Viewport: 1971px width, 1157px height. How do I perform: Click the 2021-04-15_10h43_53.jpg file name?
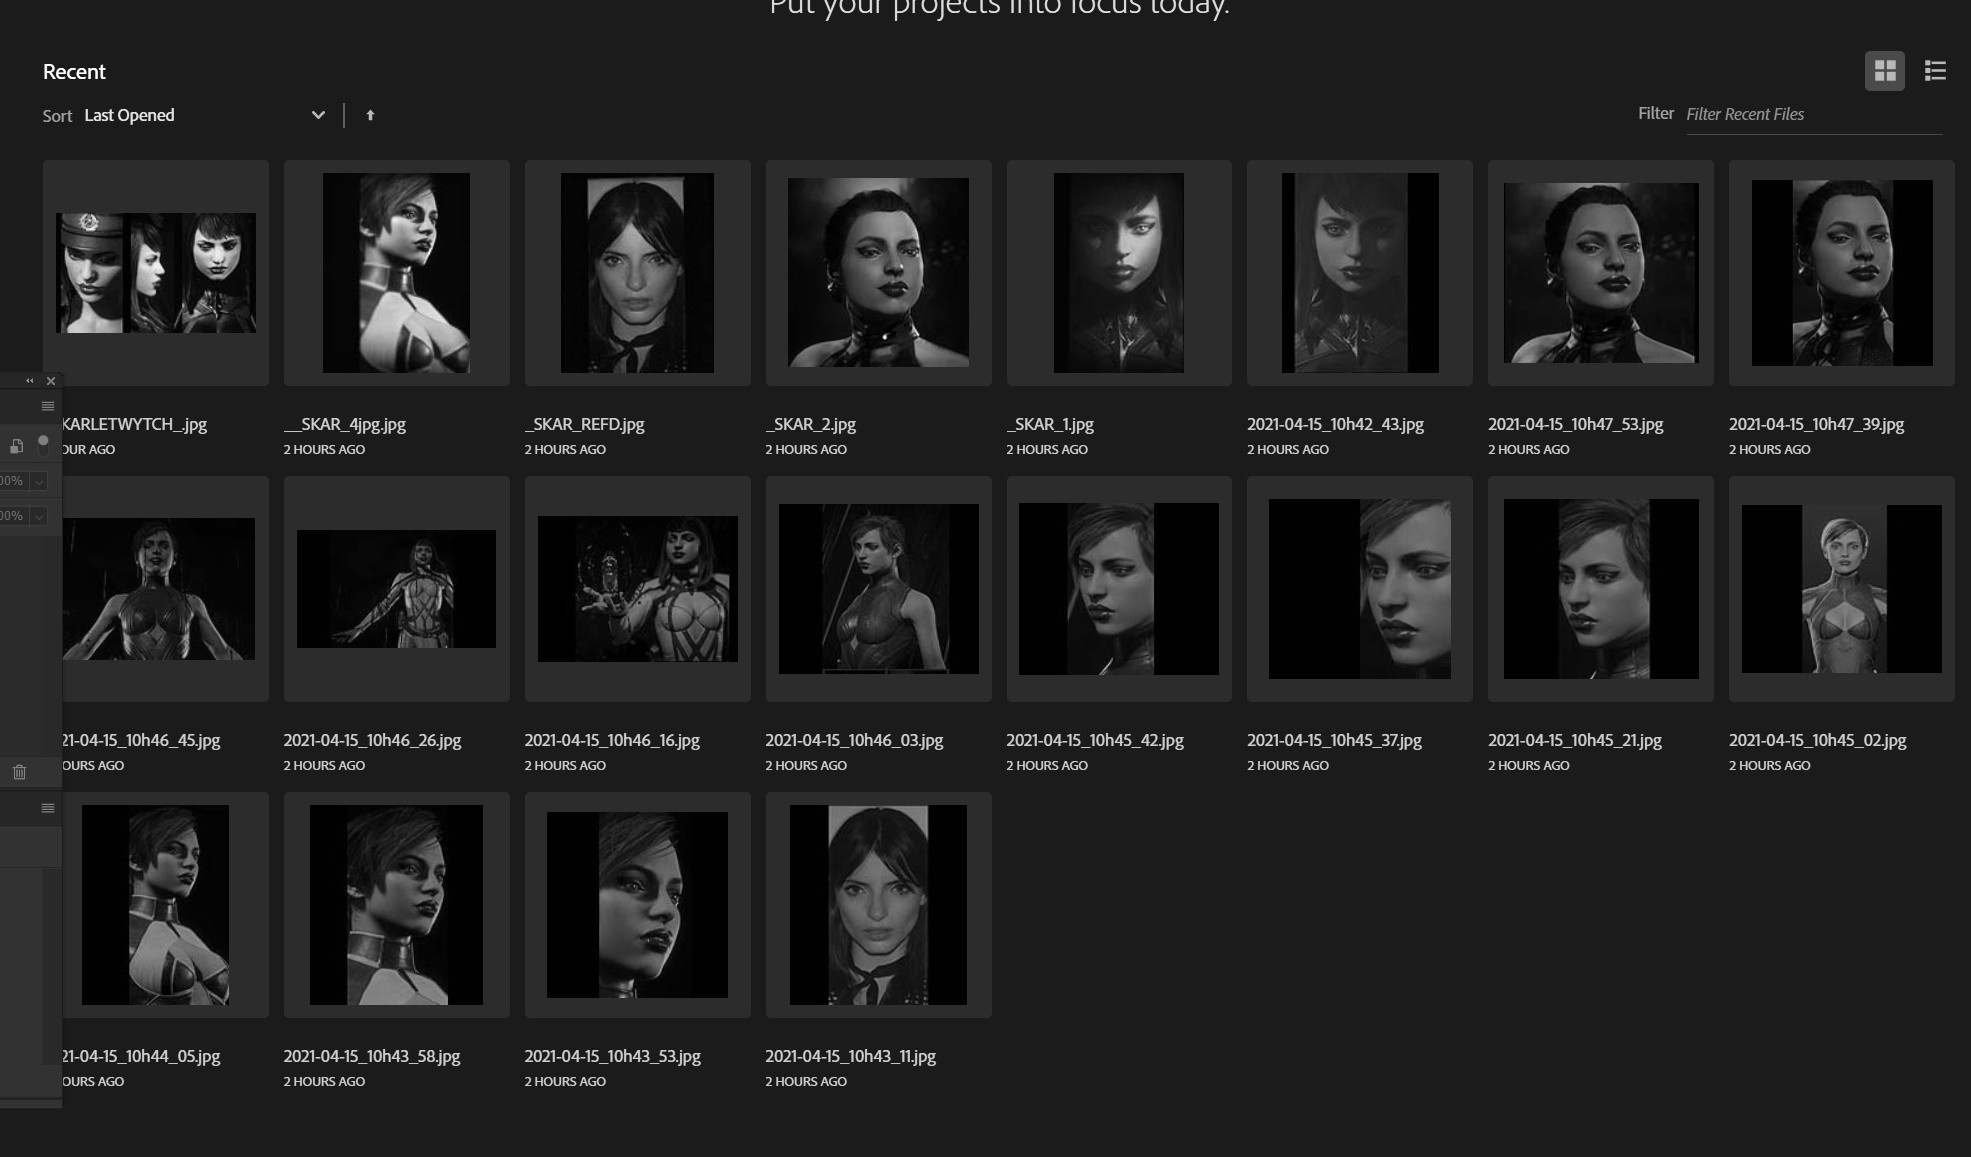click(x=613, y=1056)
